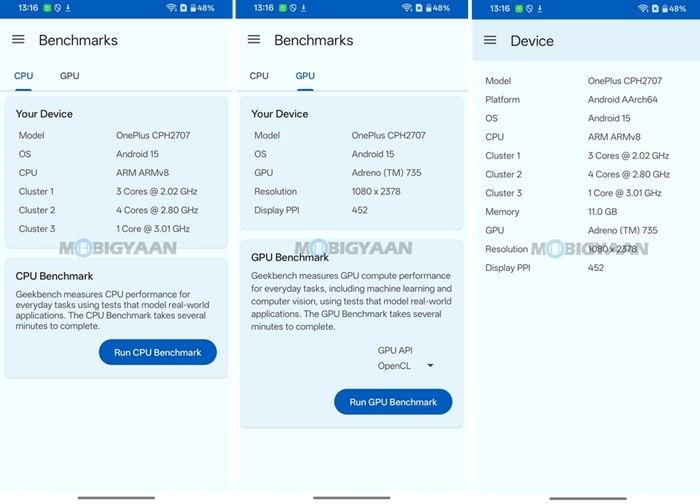Select 'GPU Benchmark' heading
The image size is (700, 504).
(x=290, y=257)
